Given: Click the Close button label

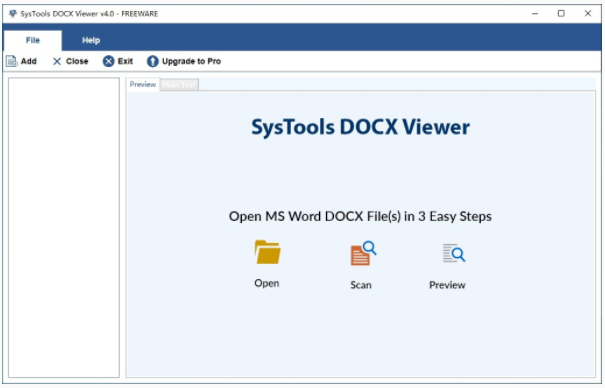Looking at the screenshot, I should [77, 61].
